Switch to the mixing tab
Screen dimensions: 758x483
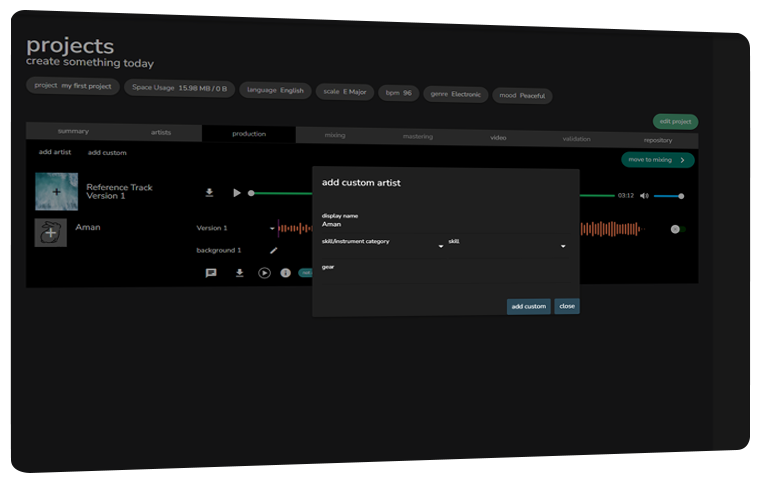coord(335,135)
